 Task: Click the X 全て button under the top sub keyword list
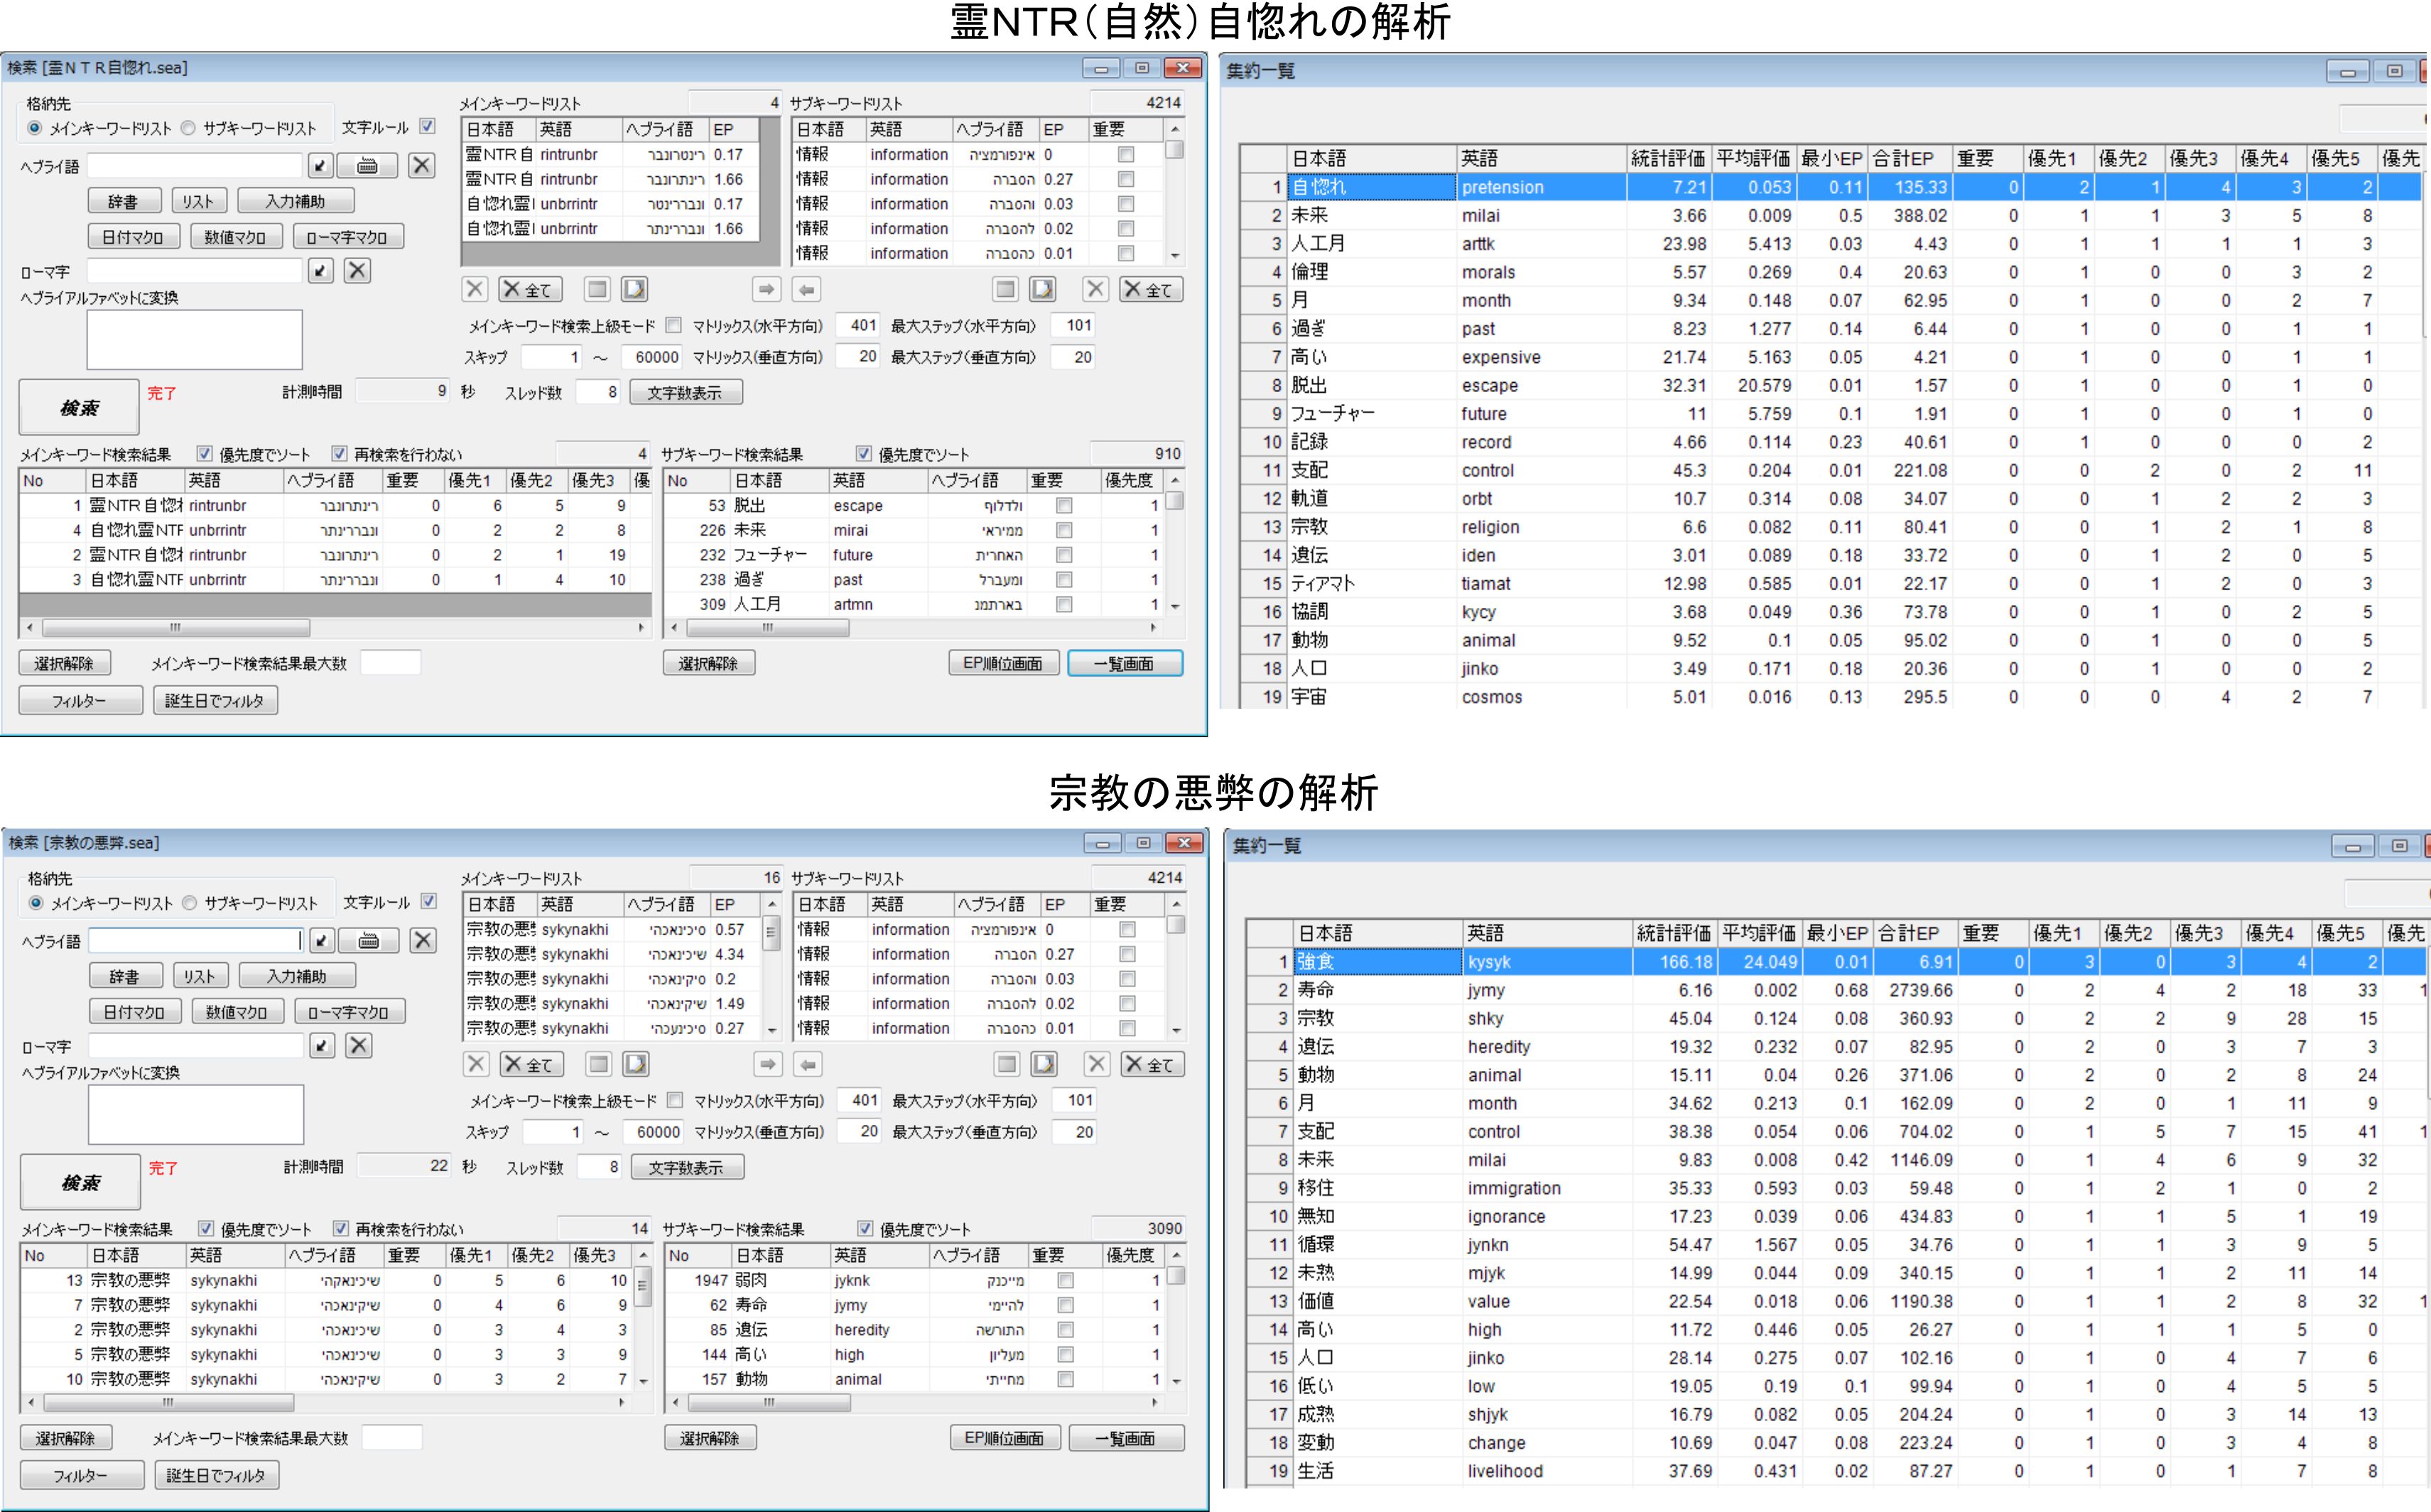tap(1150, 290)
